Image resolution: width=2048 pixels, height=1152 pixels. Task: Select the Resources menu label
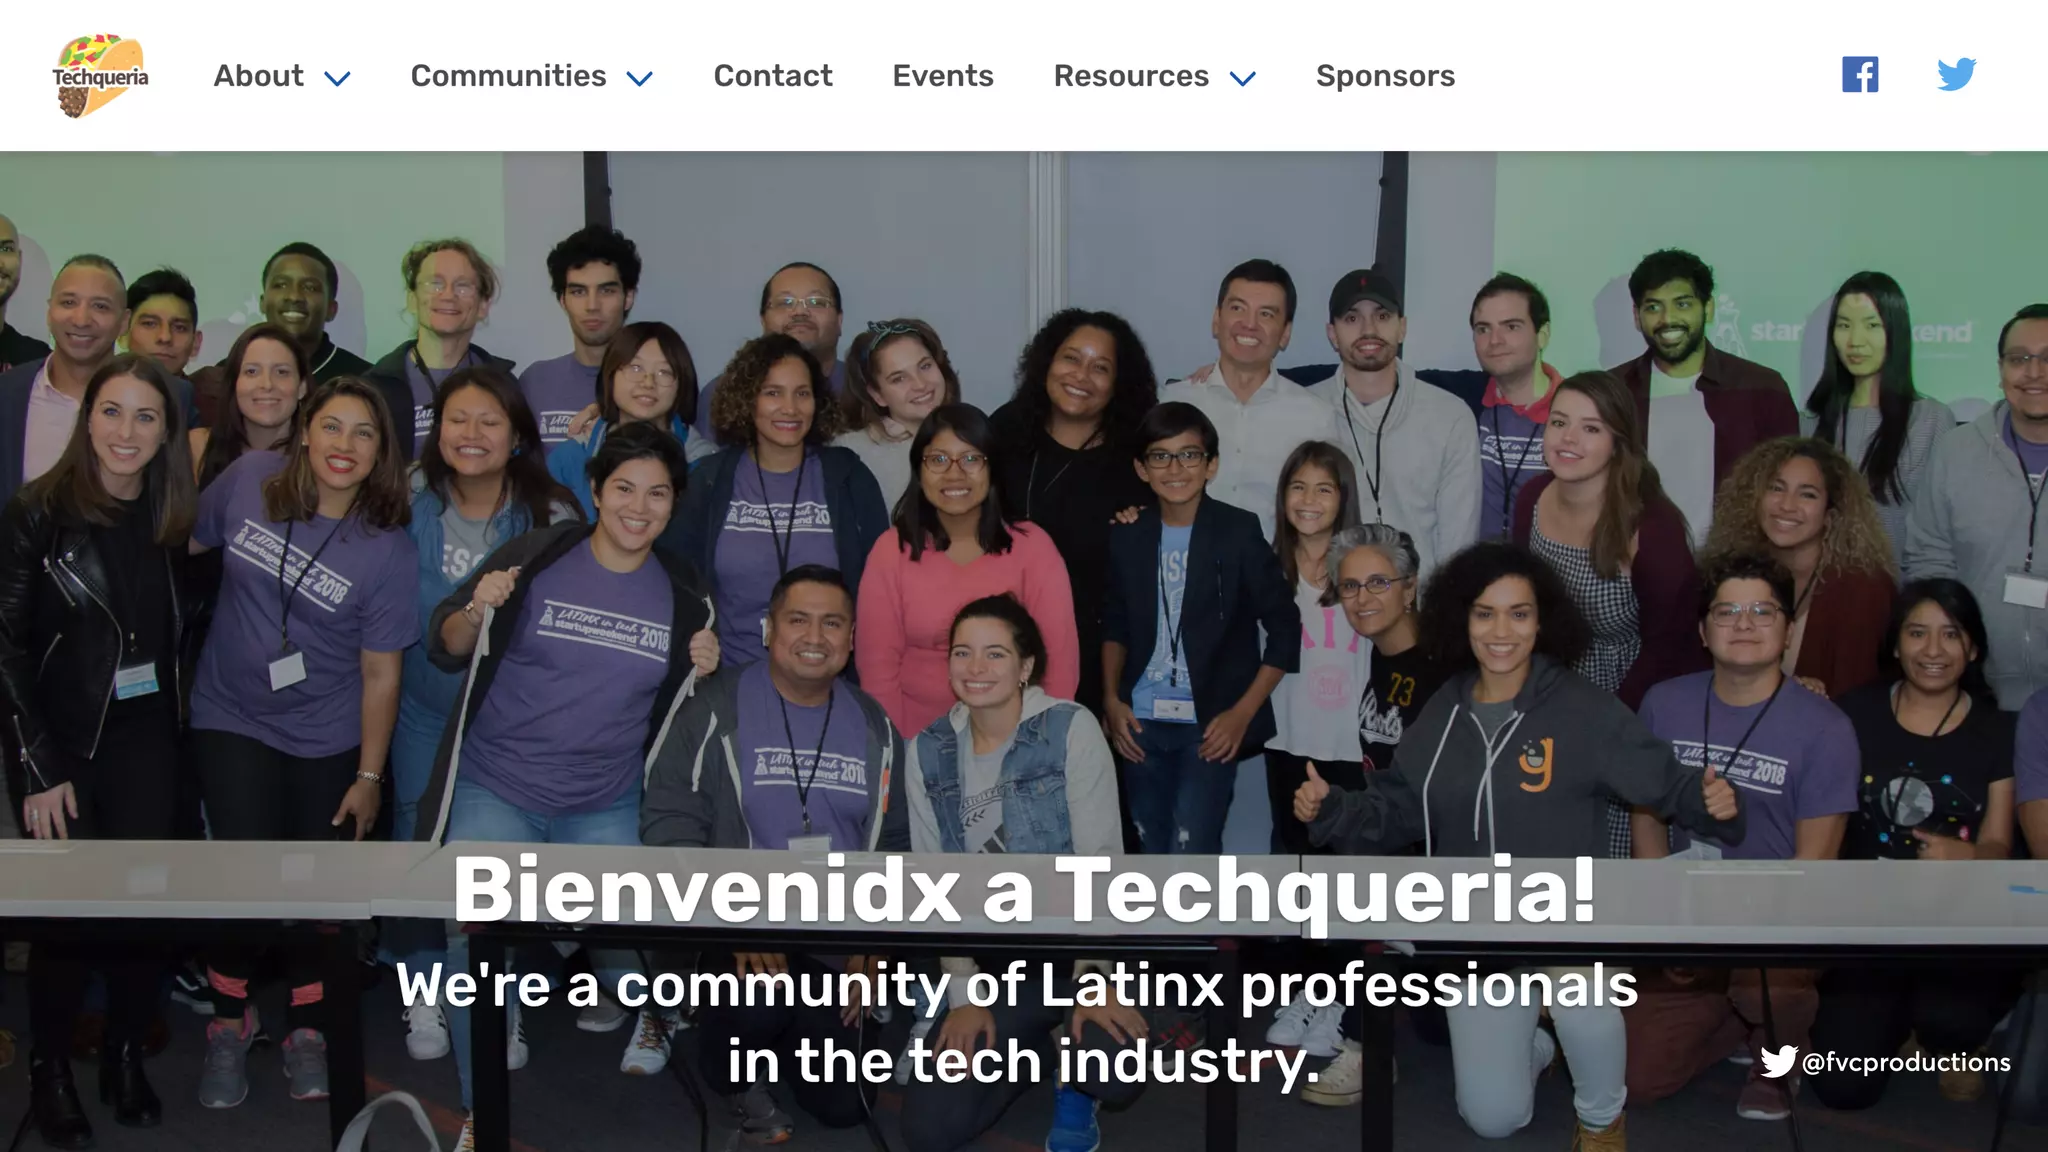pyautogui.click(x=1131, y=76)
